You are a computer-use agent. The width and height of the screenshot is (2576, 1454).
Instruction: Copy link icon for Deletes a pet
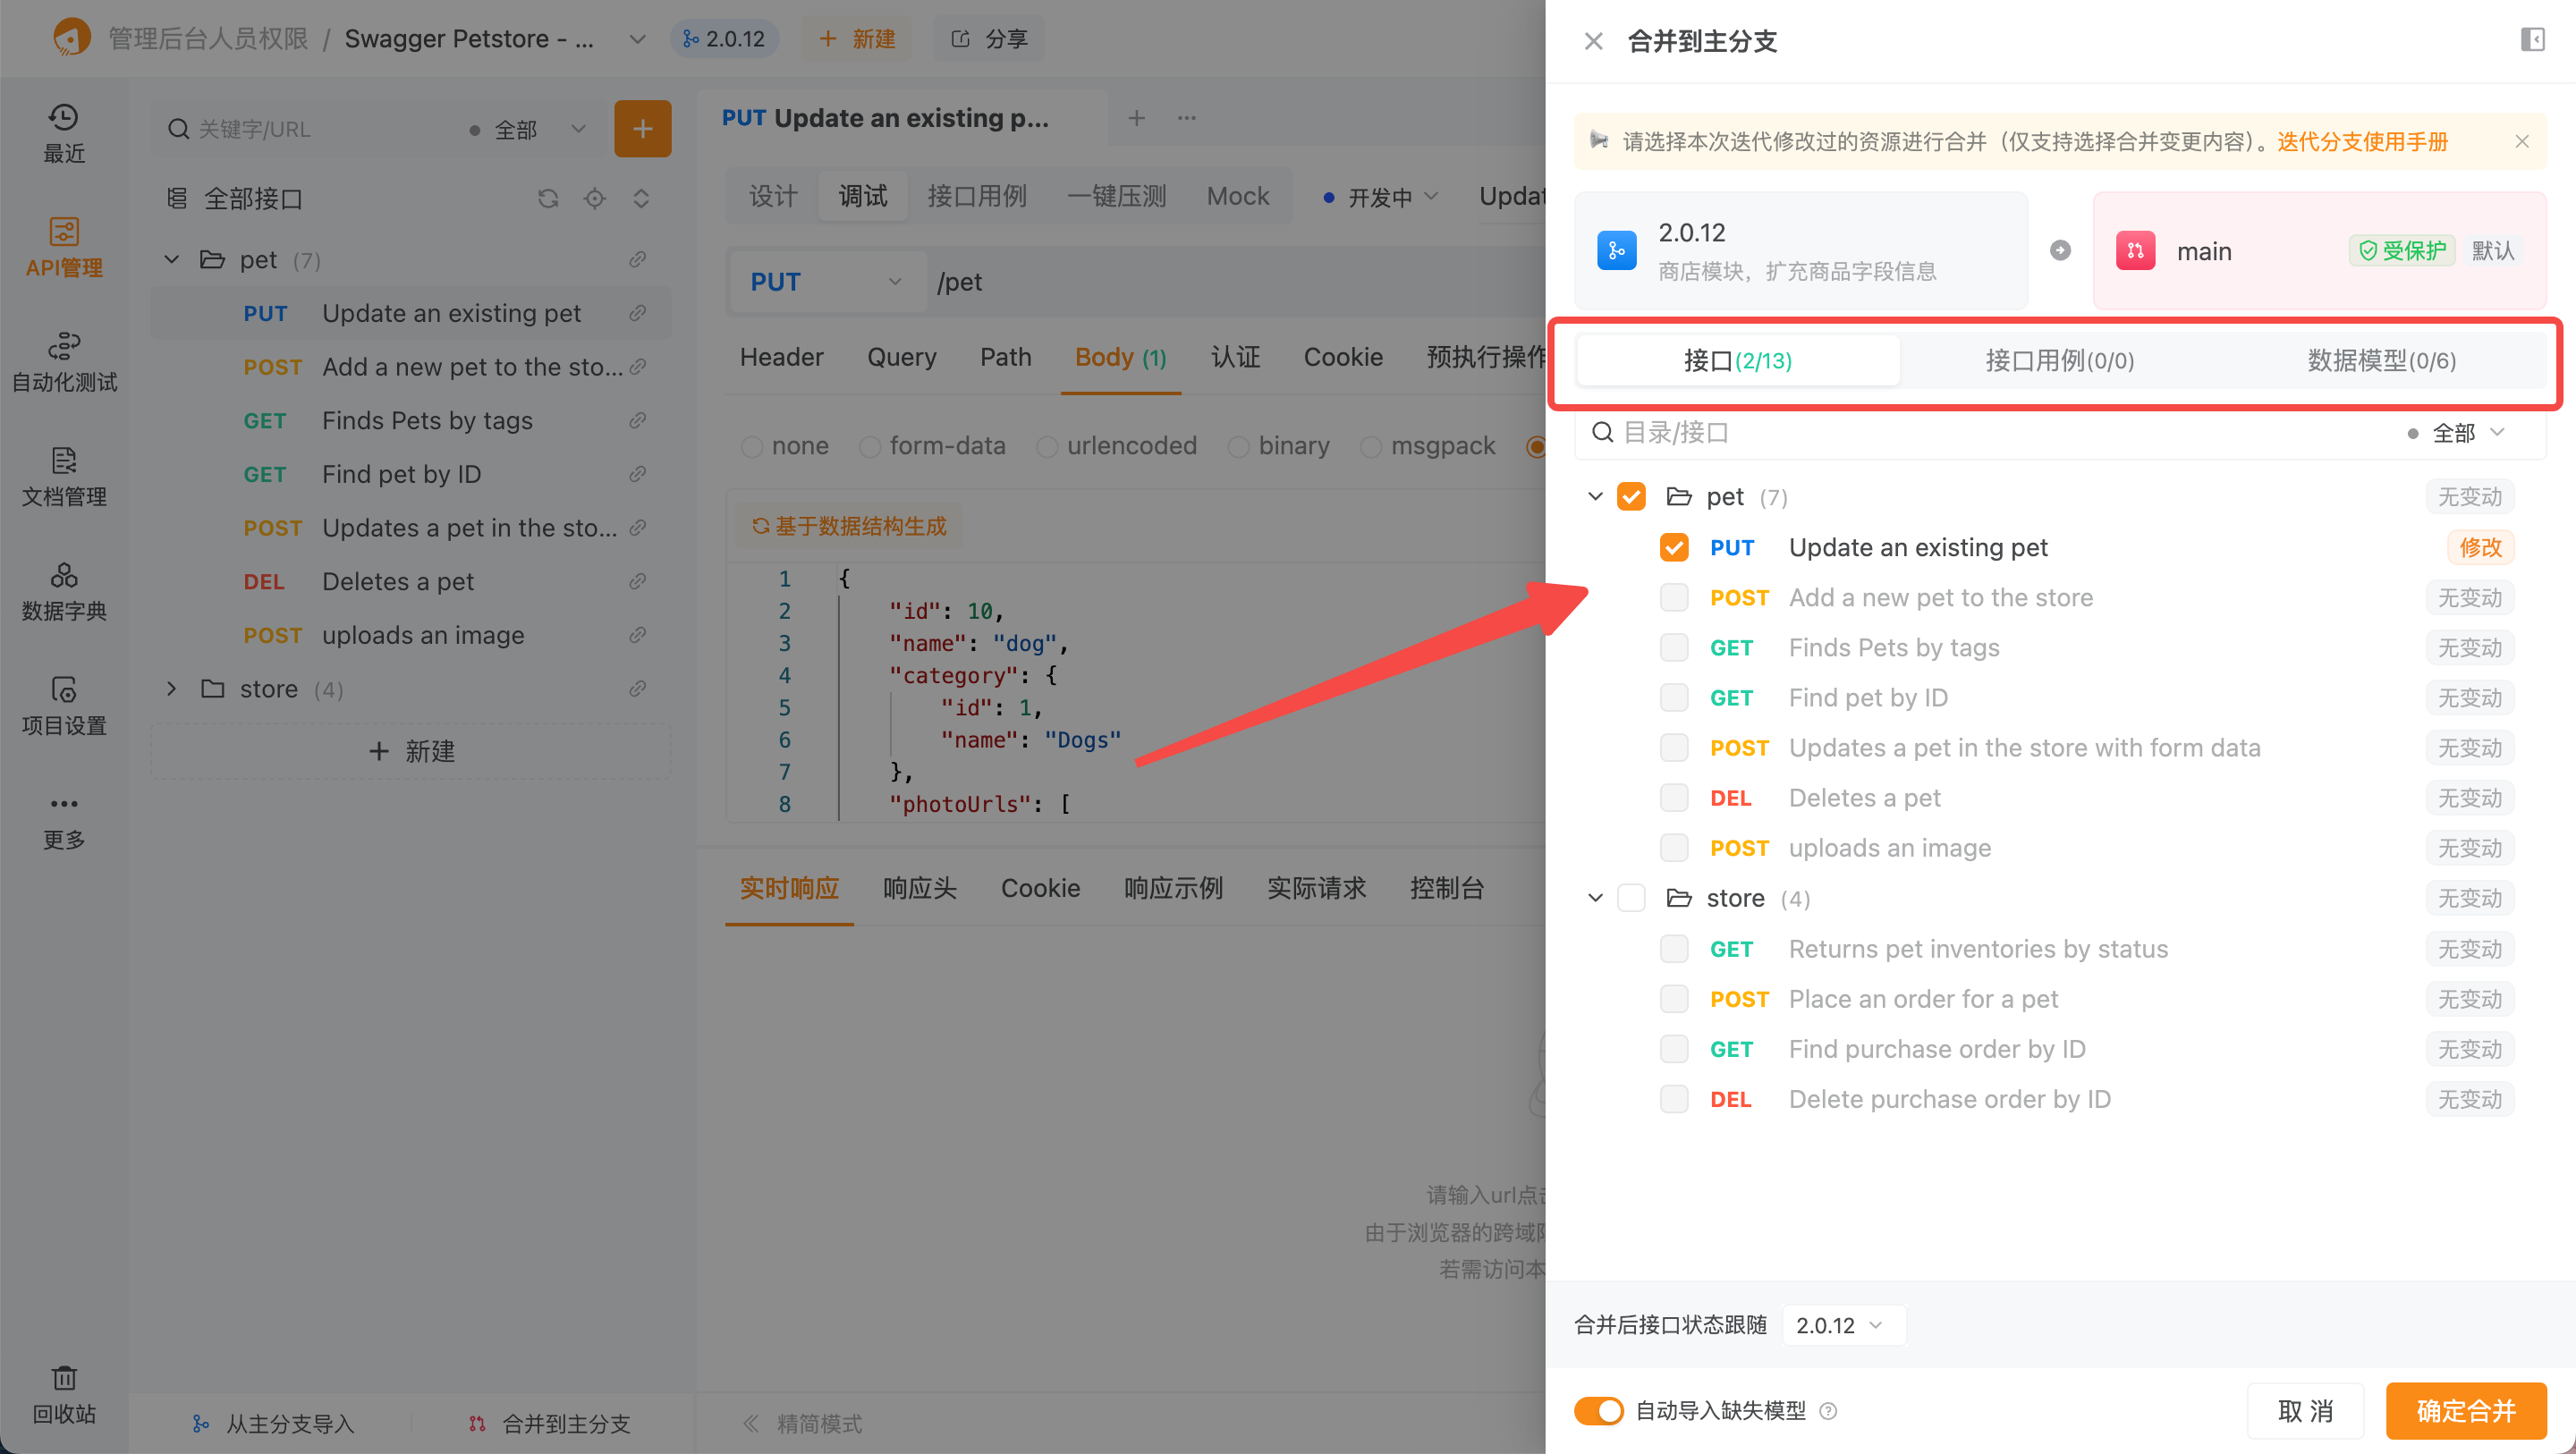pos(637,581)
